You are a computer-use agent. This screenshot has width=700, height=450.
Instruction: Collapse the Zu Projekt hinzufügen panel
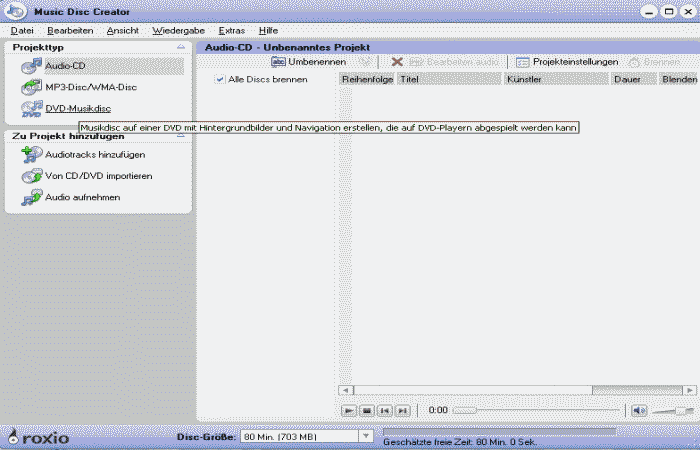[x=180, y=135]
